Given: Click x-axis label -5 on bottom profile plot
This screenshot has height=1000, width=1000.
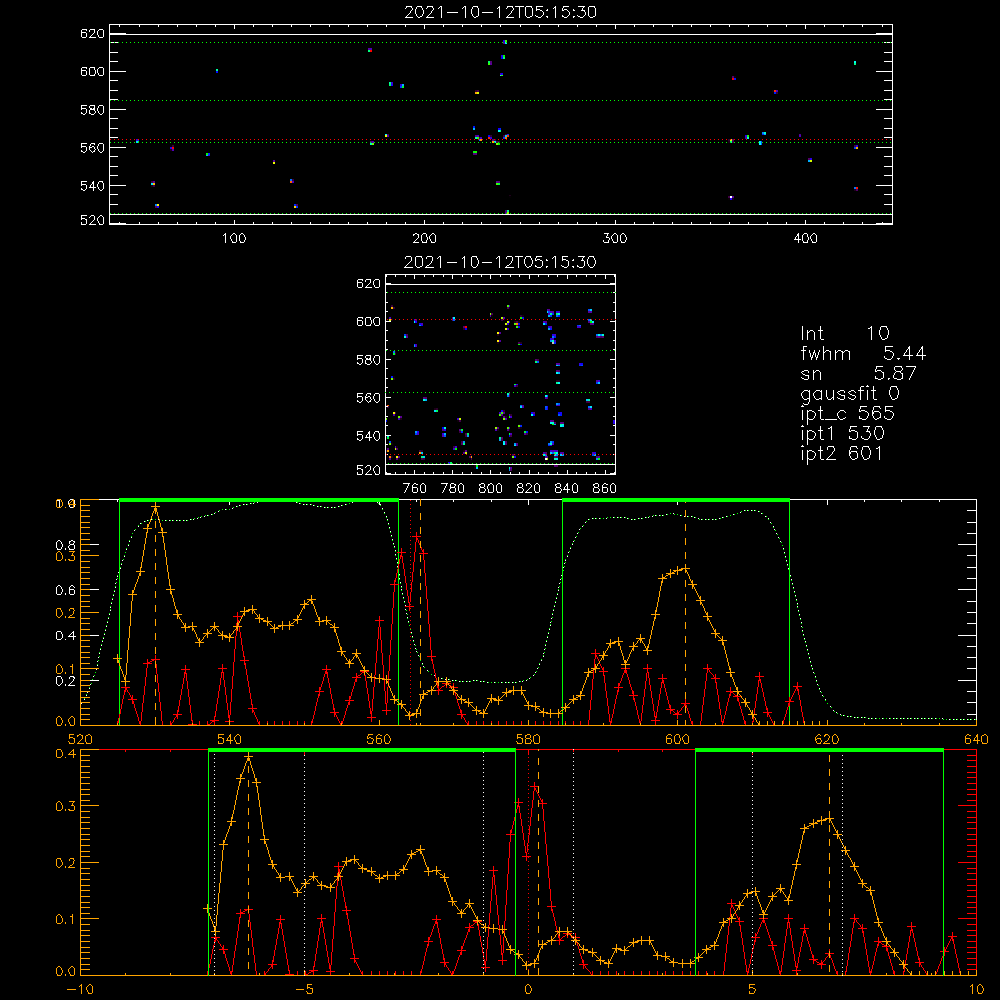Looking at the screenshot, I should pos(304,990).
